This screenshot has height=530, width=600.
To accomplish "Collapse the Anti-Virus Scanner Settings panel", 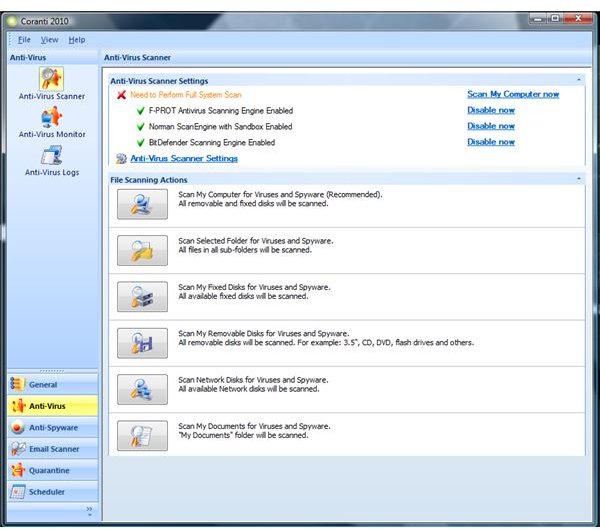I will click(x=579, y=80).
